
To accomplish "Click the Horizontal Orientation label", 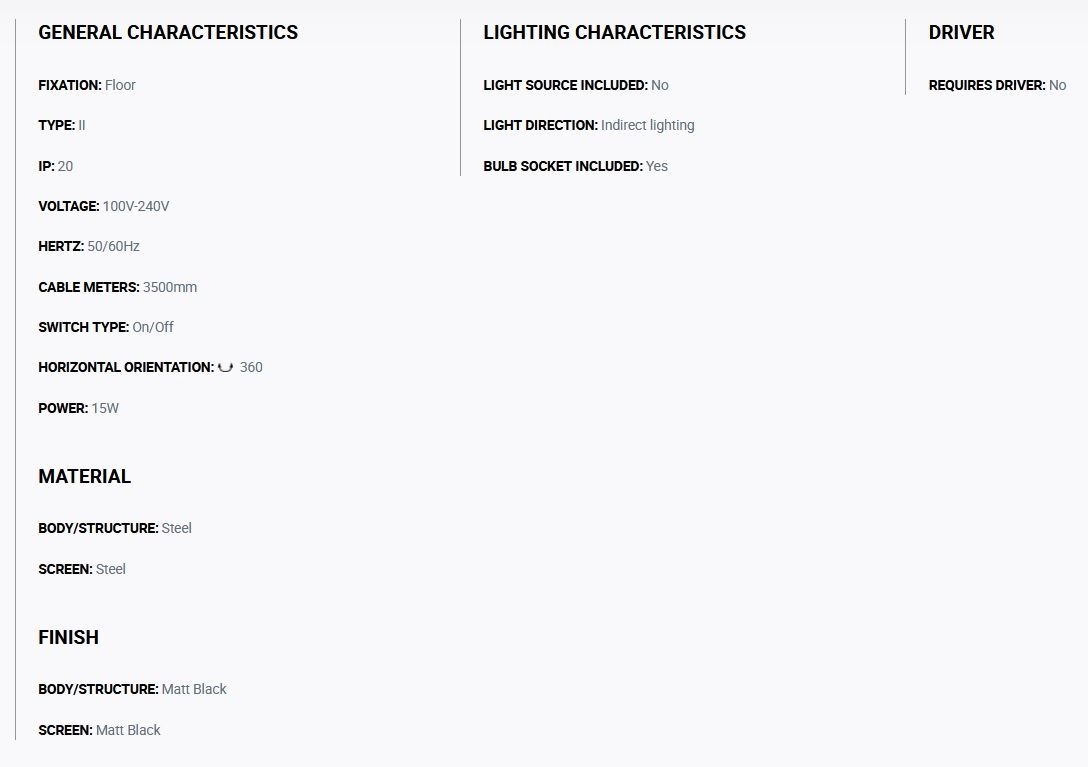I will pos(126,367).
